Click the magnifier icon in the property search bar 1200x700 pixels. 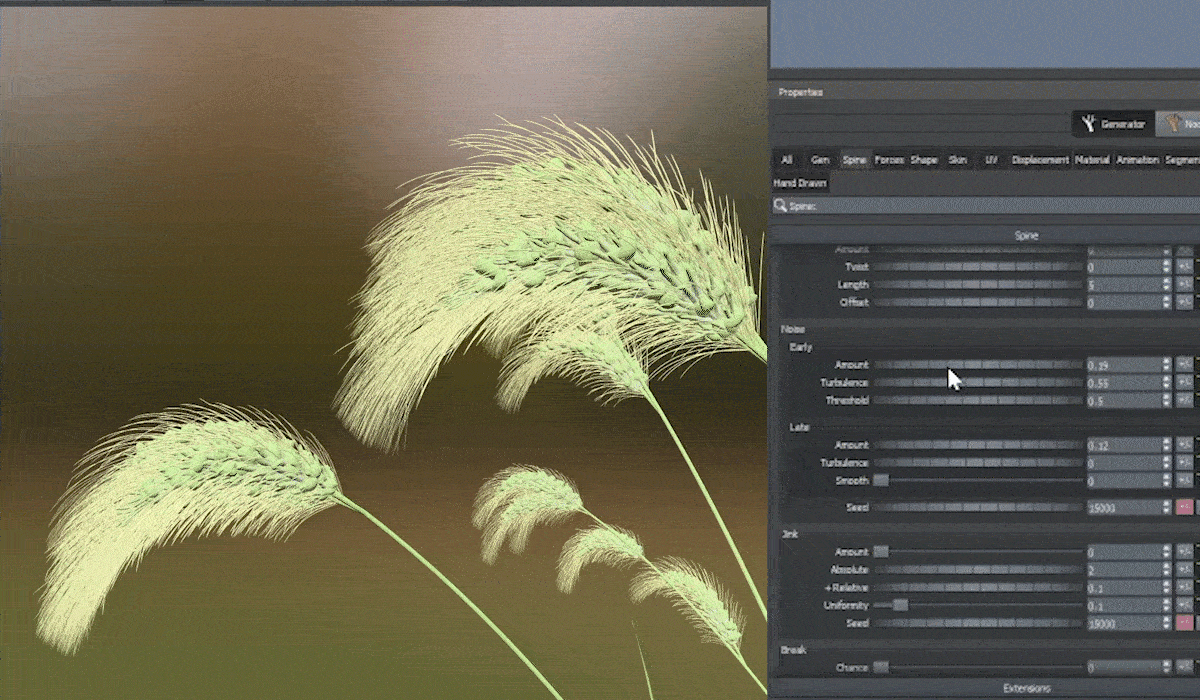click(780, 205)
